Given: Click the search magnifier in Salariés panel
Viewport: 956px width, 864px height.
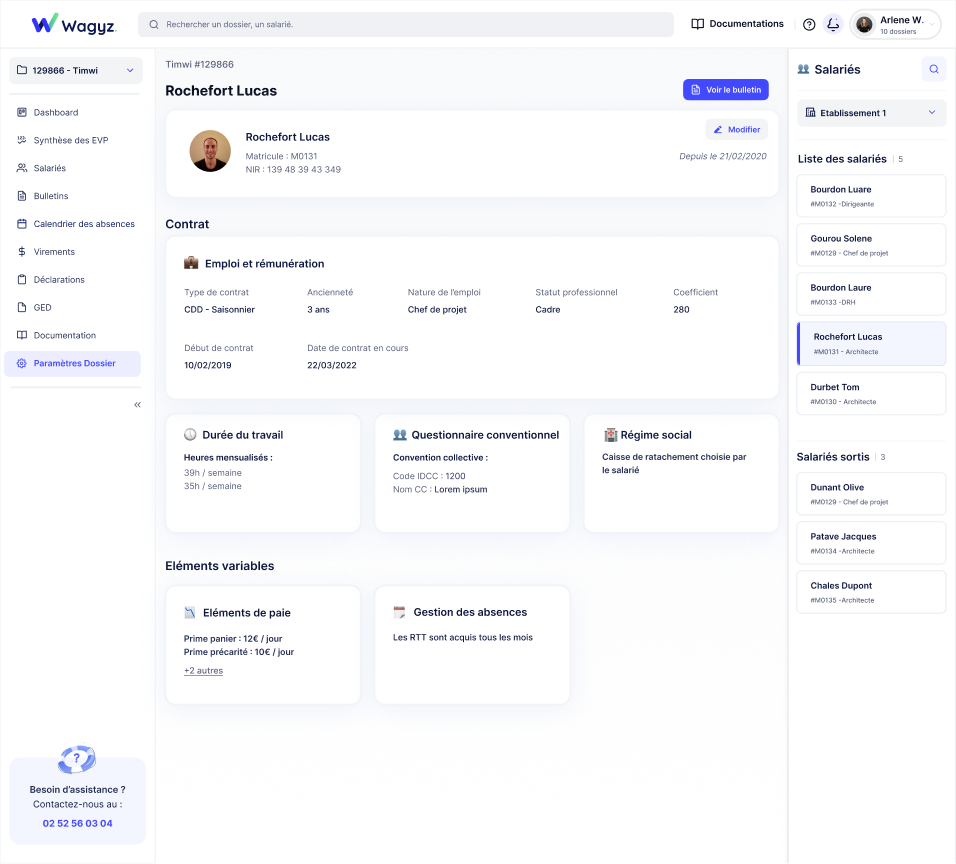Looking at the screenshot, I should coord(933,70).
